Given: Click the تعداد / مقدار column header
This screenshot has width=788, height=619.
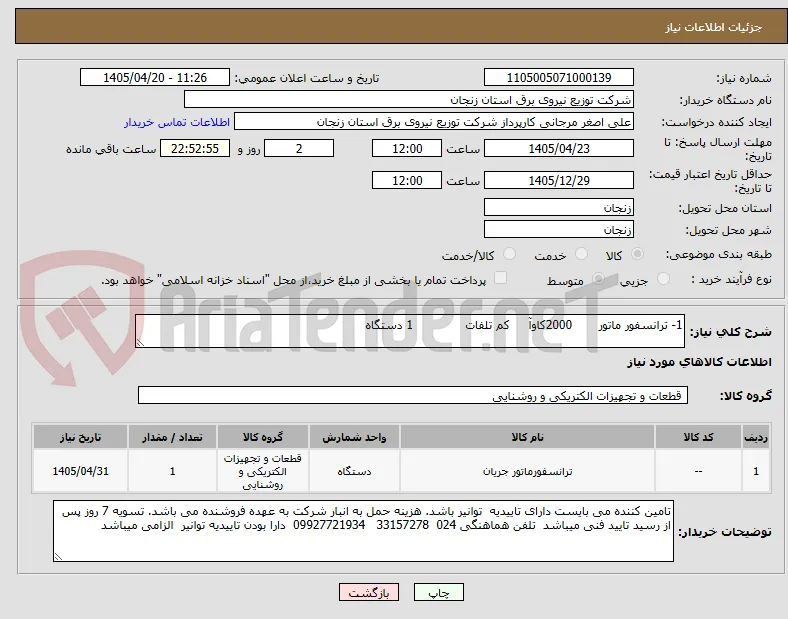Looking at the screenshot, I should pyautogui.click(x=172, y=437).
